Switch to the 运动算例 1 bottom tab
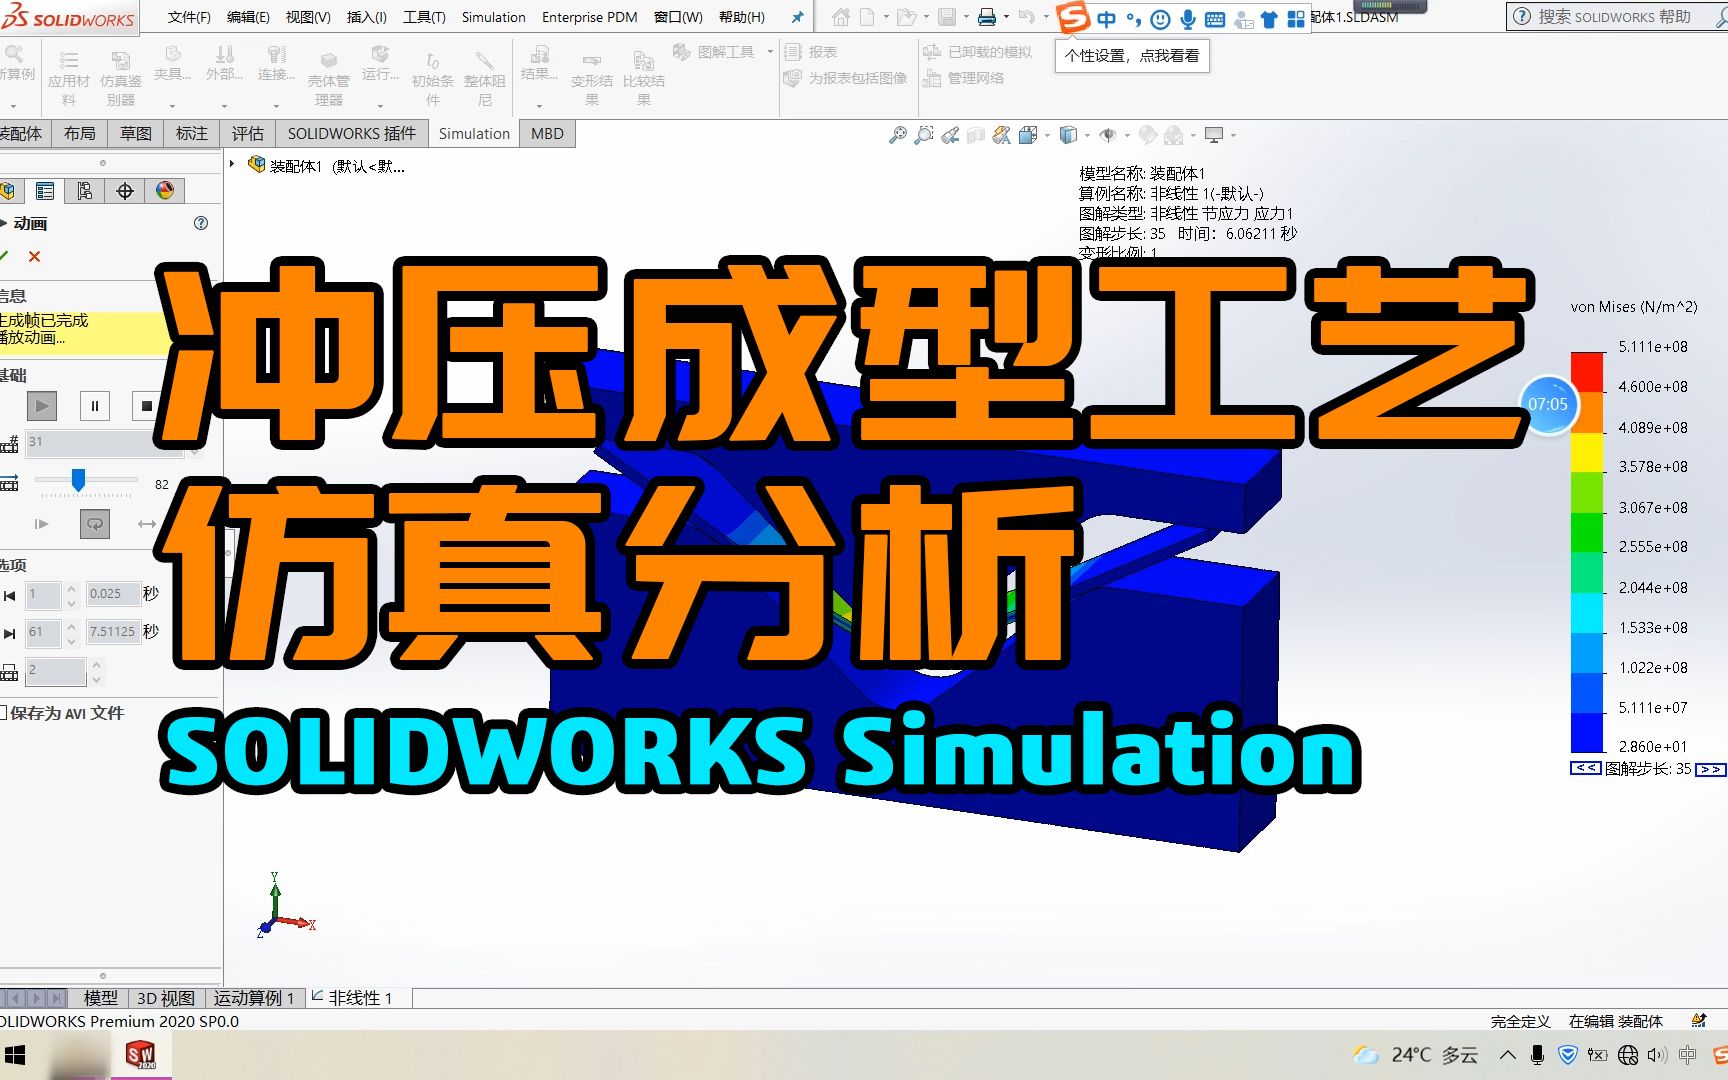Viewport: 1728px width, 1080px height. (254, 998)
